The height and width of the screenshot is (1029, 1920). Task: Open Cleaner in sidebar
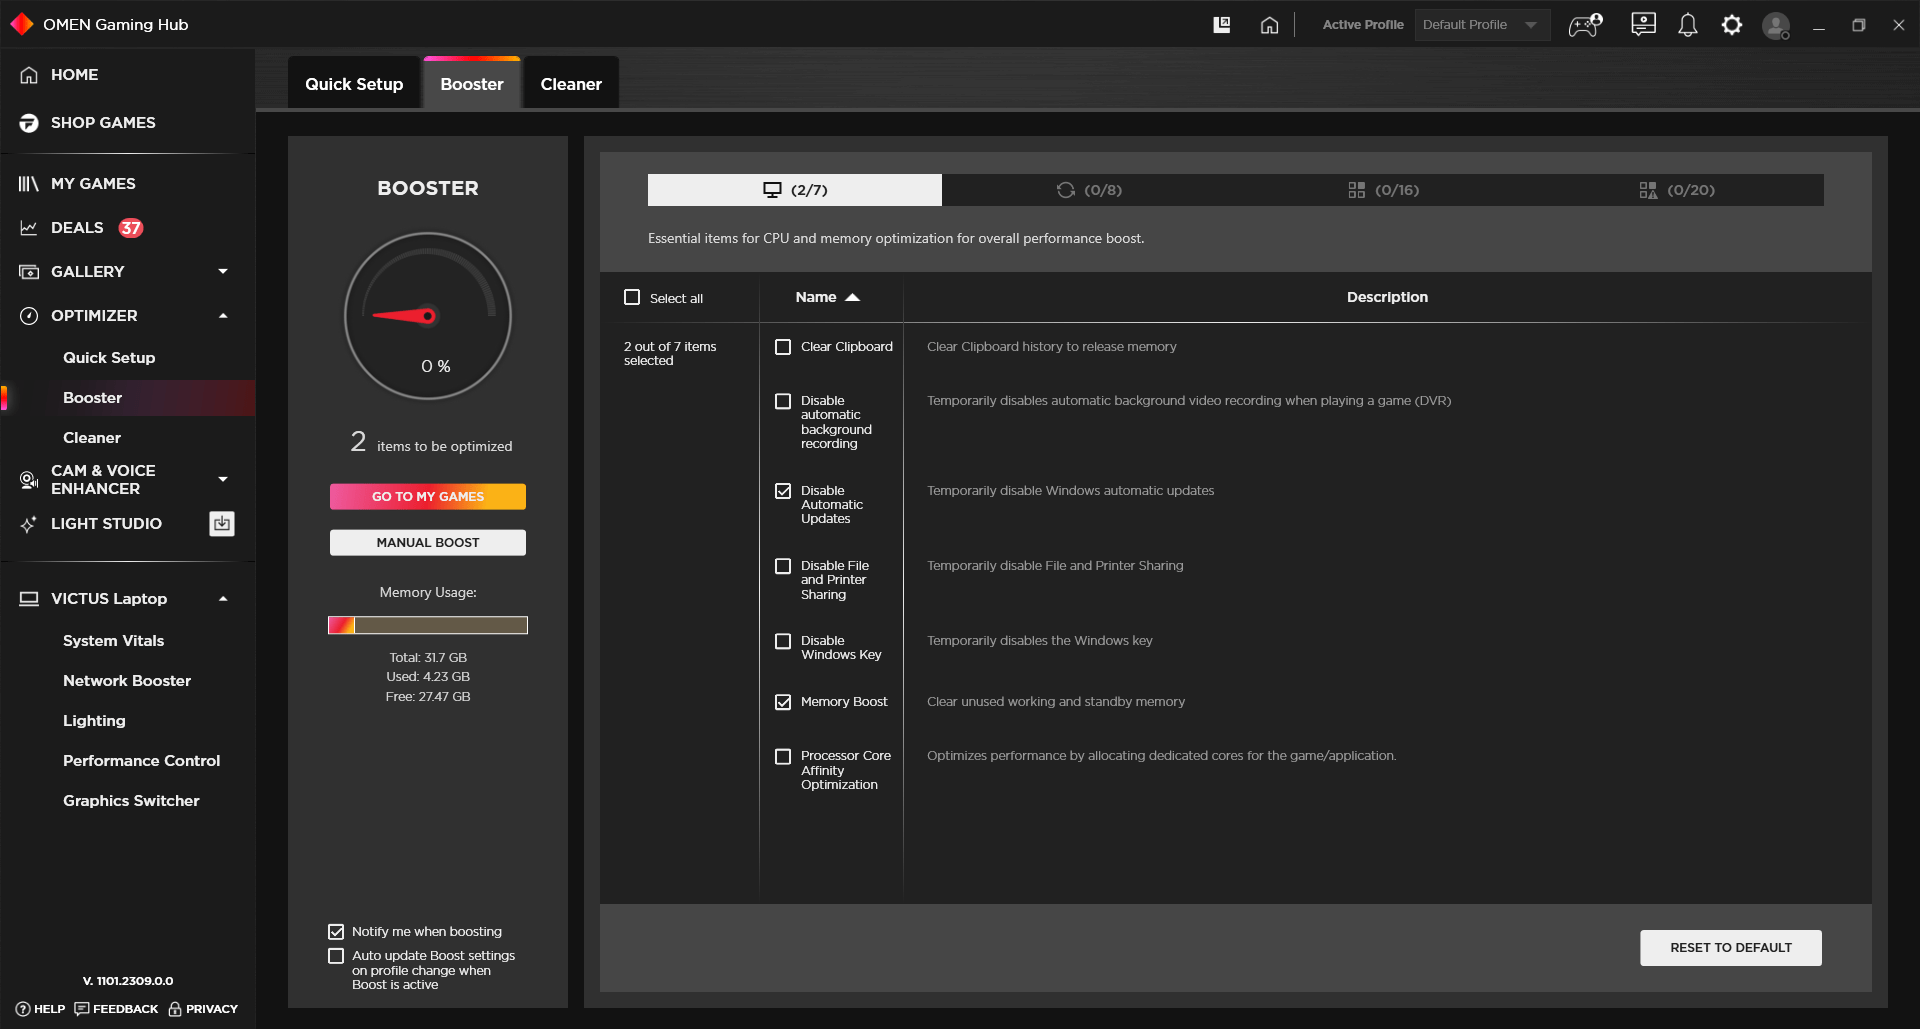coord(92,438)
